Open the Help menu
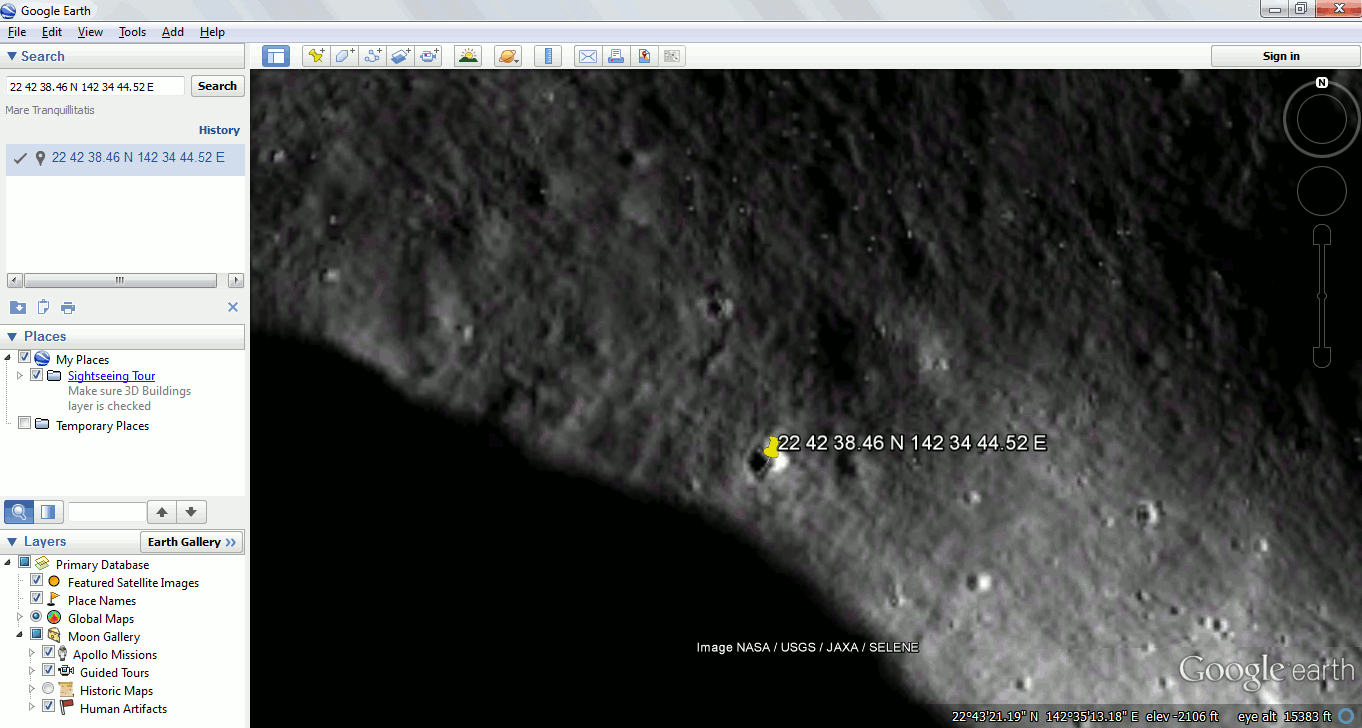Viewport: 1362px width, 728px height. (212, 32)
